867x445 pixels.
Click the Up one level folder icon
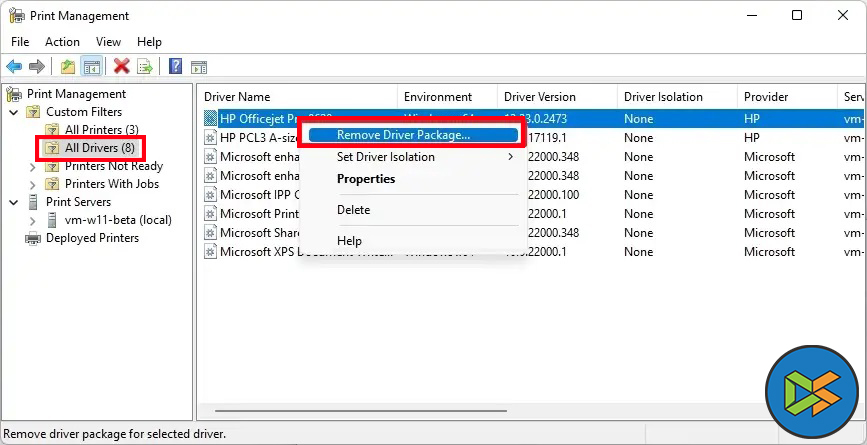[67, 67]
